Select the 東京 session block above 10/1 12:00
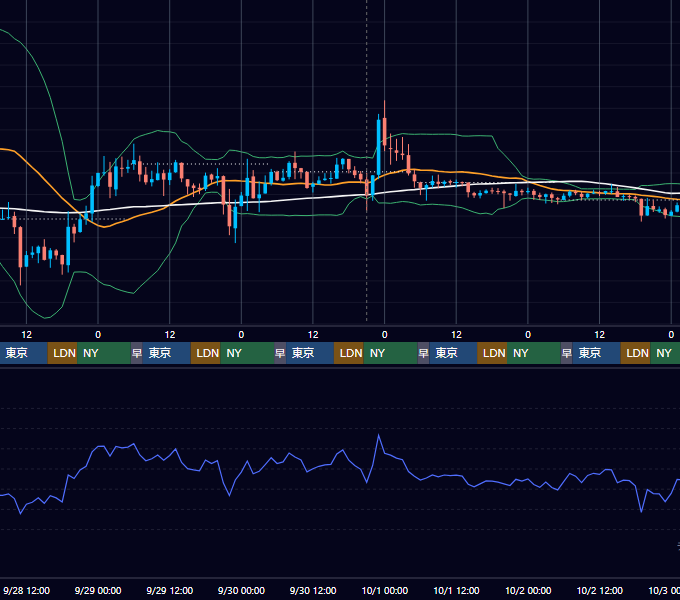 pyautogui.click(x=453, y=353)
